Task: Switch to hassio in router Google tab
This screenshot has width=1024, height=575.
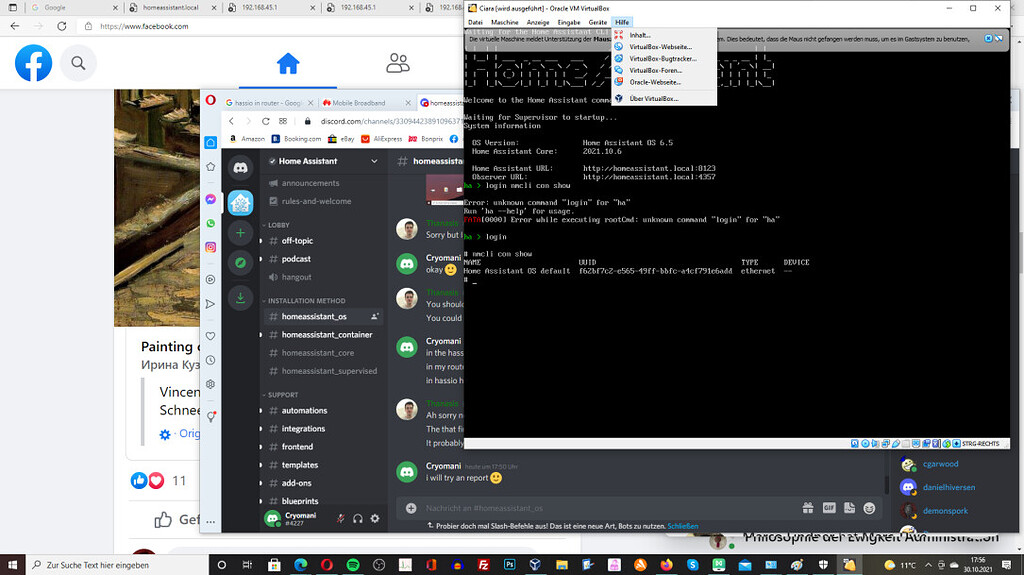Action: pos(268,103)
